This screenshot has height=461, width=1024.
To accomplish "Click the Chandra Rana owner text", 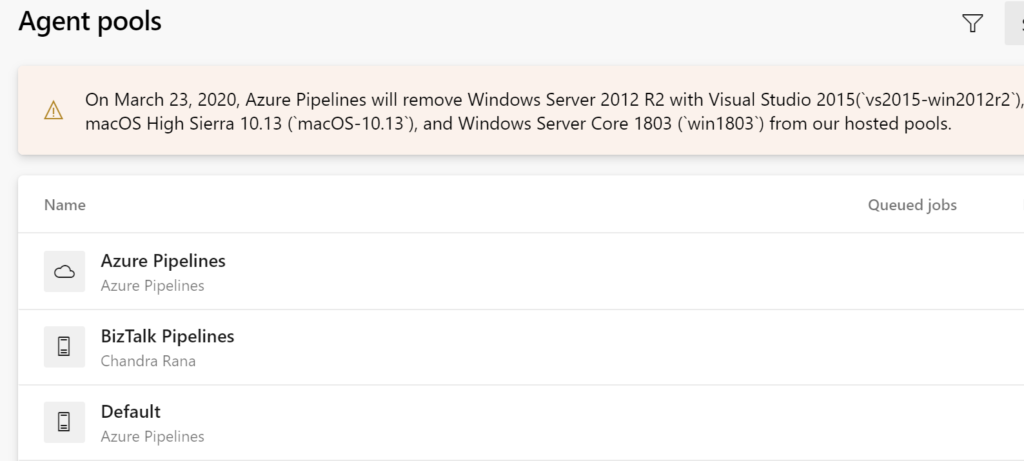I will click(148, 360).
